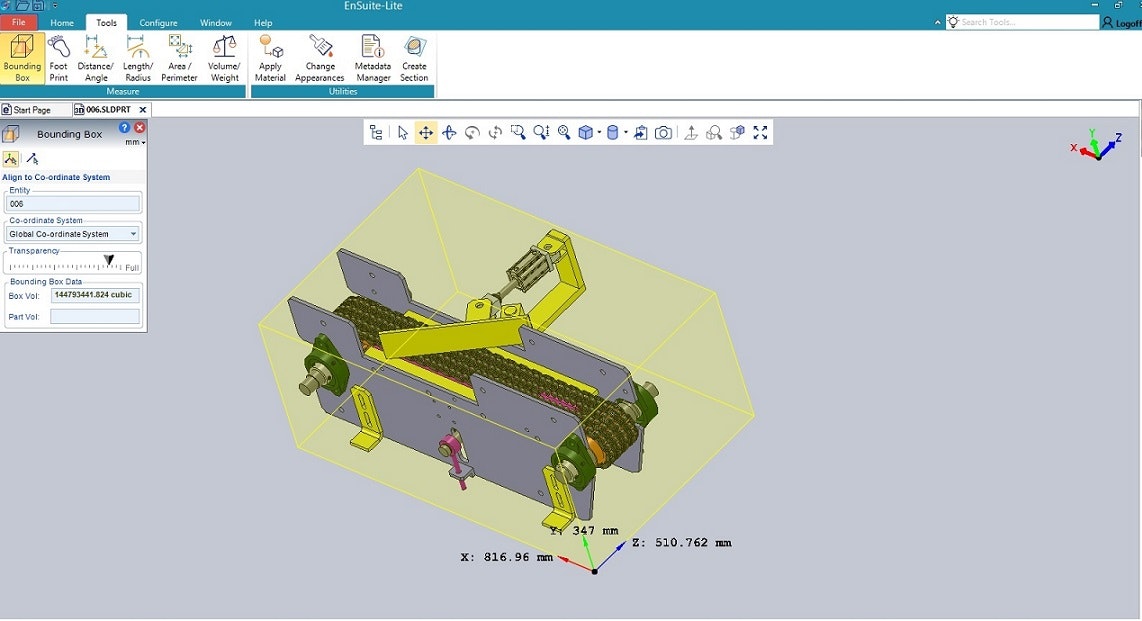
Task: Click the clipboard export view icon
Action: pyautogui.click(x=640, y=132)
